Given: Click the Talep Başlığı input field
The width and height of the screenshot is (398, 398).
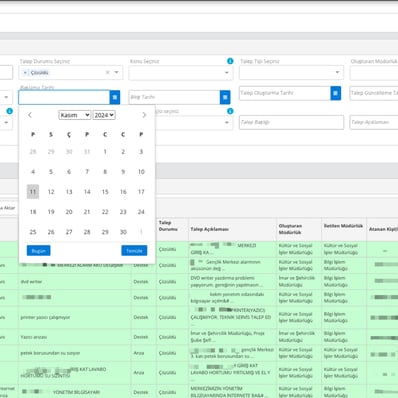Looking at the screenshot, I should [x=291, y=122].
